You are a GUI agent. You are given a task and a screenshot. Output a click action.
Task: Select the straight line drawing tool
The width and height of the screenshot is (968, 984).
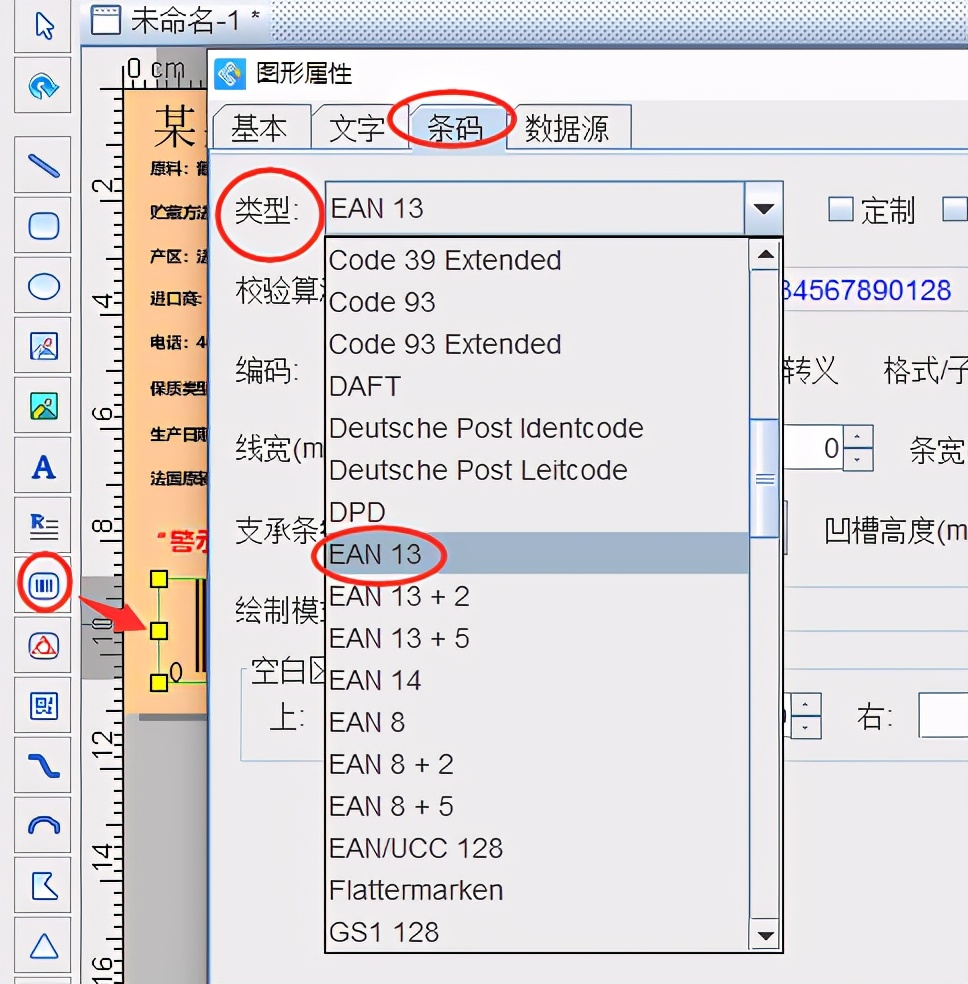pos(43,165)
